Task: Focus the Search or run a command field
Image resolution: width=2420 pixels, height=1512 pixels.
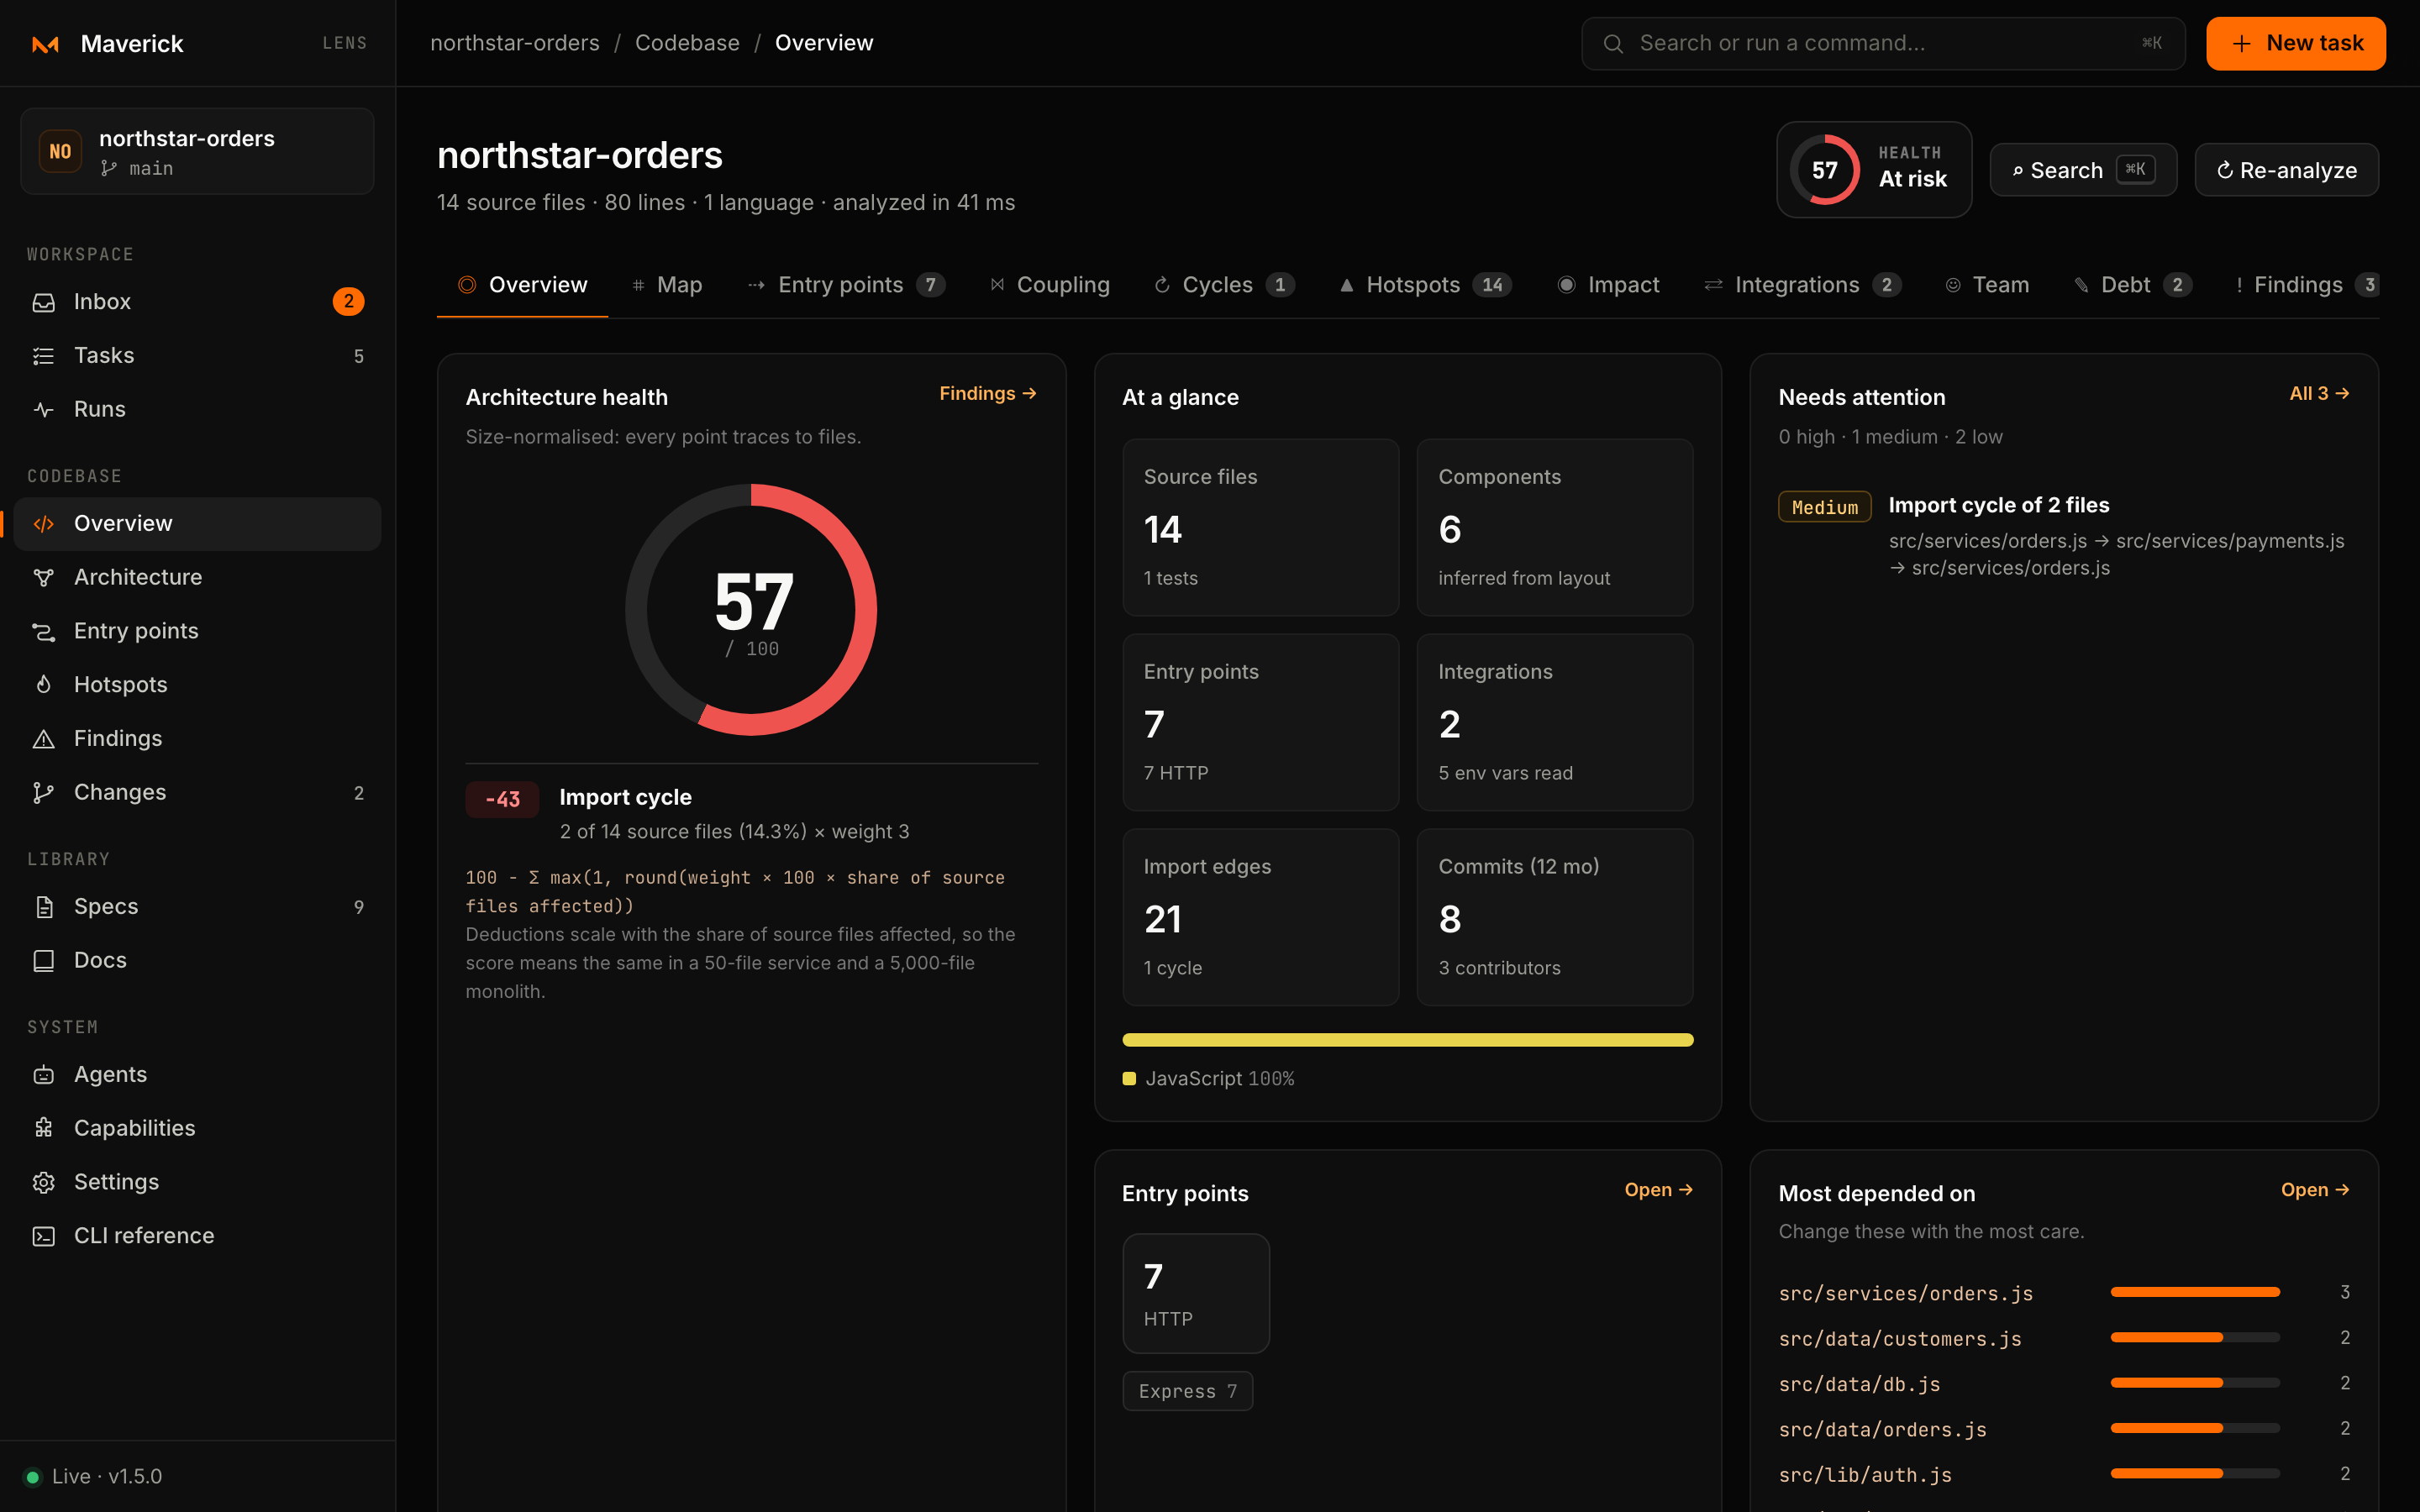Action: tap(1883, 44)
